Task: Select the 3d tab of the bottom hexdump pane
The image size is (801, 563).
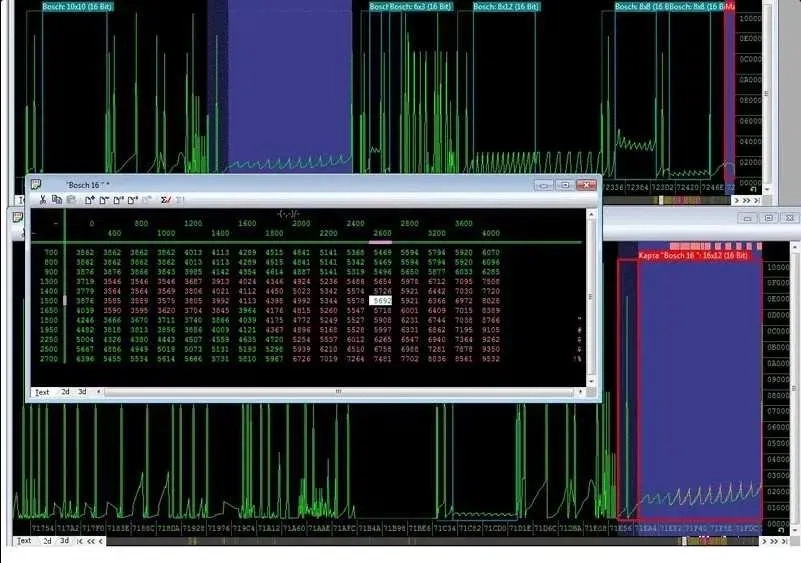Action: (x=64, y=541)
